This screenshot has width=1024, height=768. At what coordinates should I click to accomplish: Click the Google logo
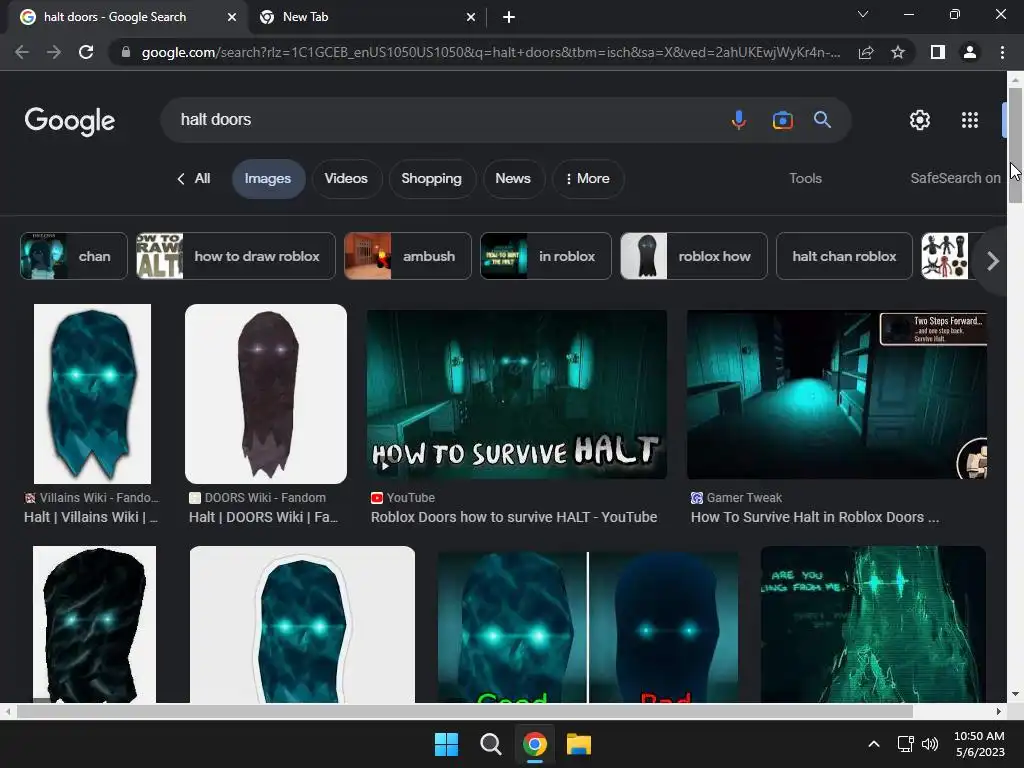click(70, 121)
